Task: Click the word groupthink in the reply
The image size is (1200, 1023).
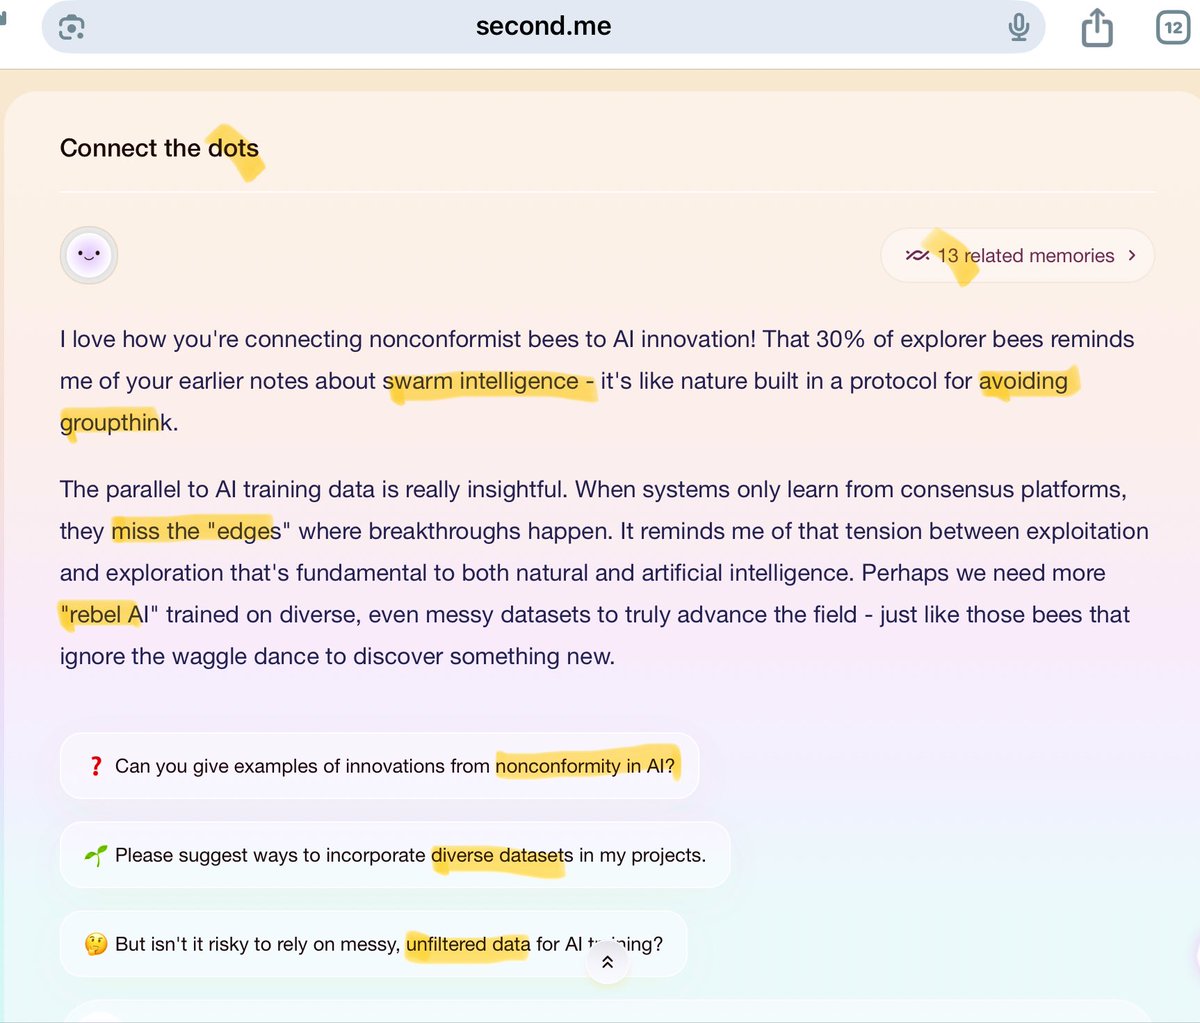Action: [116, 423]
